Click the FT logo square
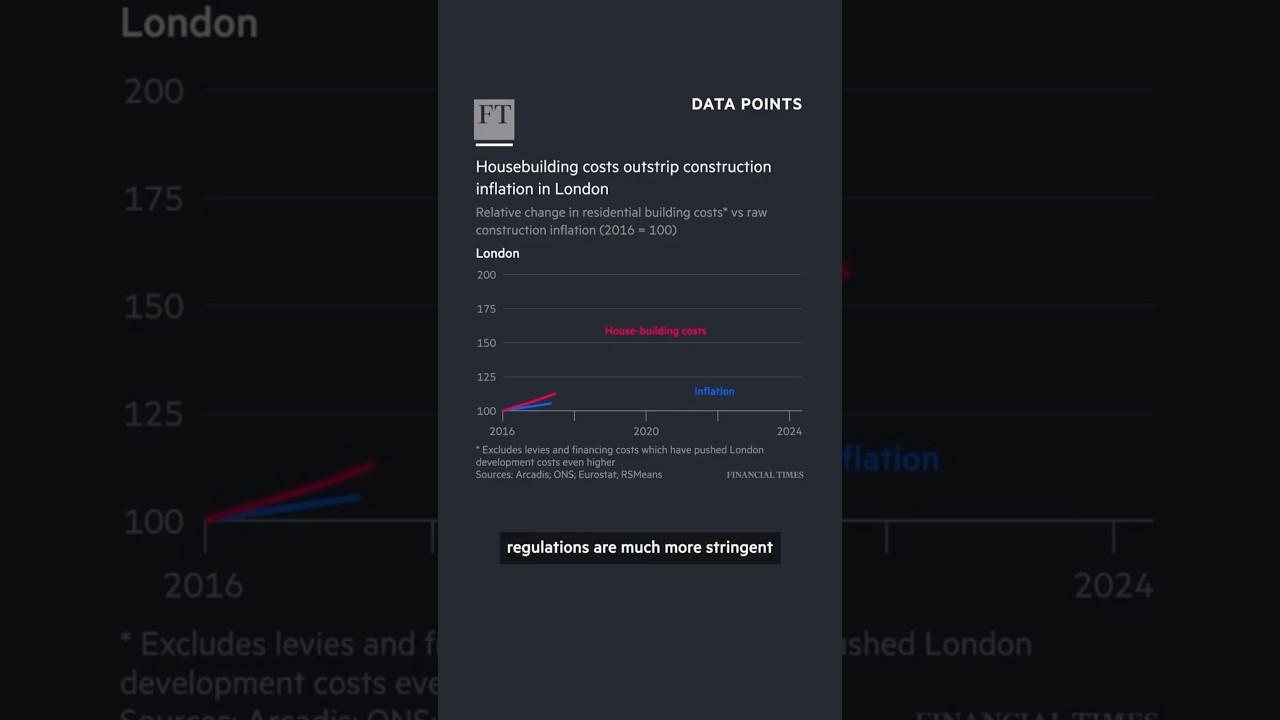Screen dimensions: 1280x720 494,119
